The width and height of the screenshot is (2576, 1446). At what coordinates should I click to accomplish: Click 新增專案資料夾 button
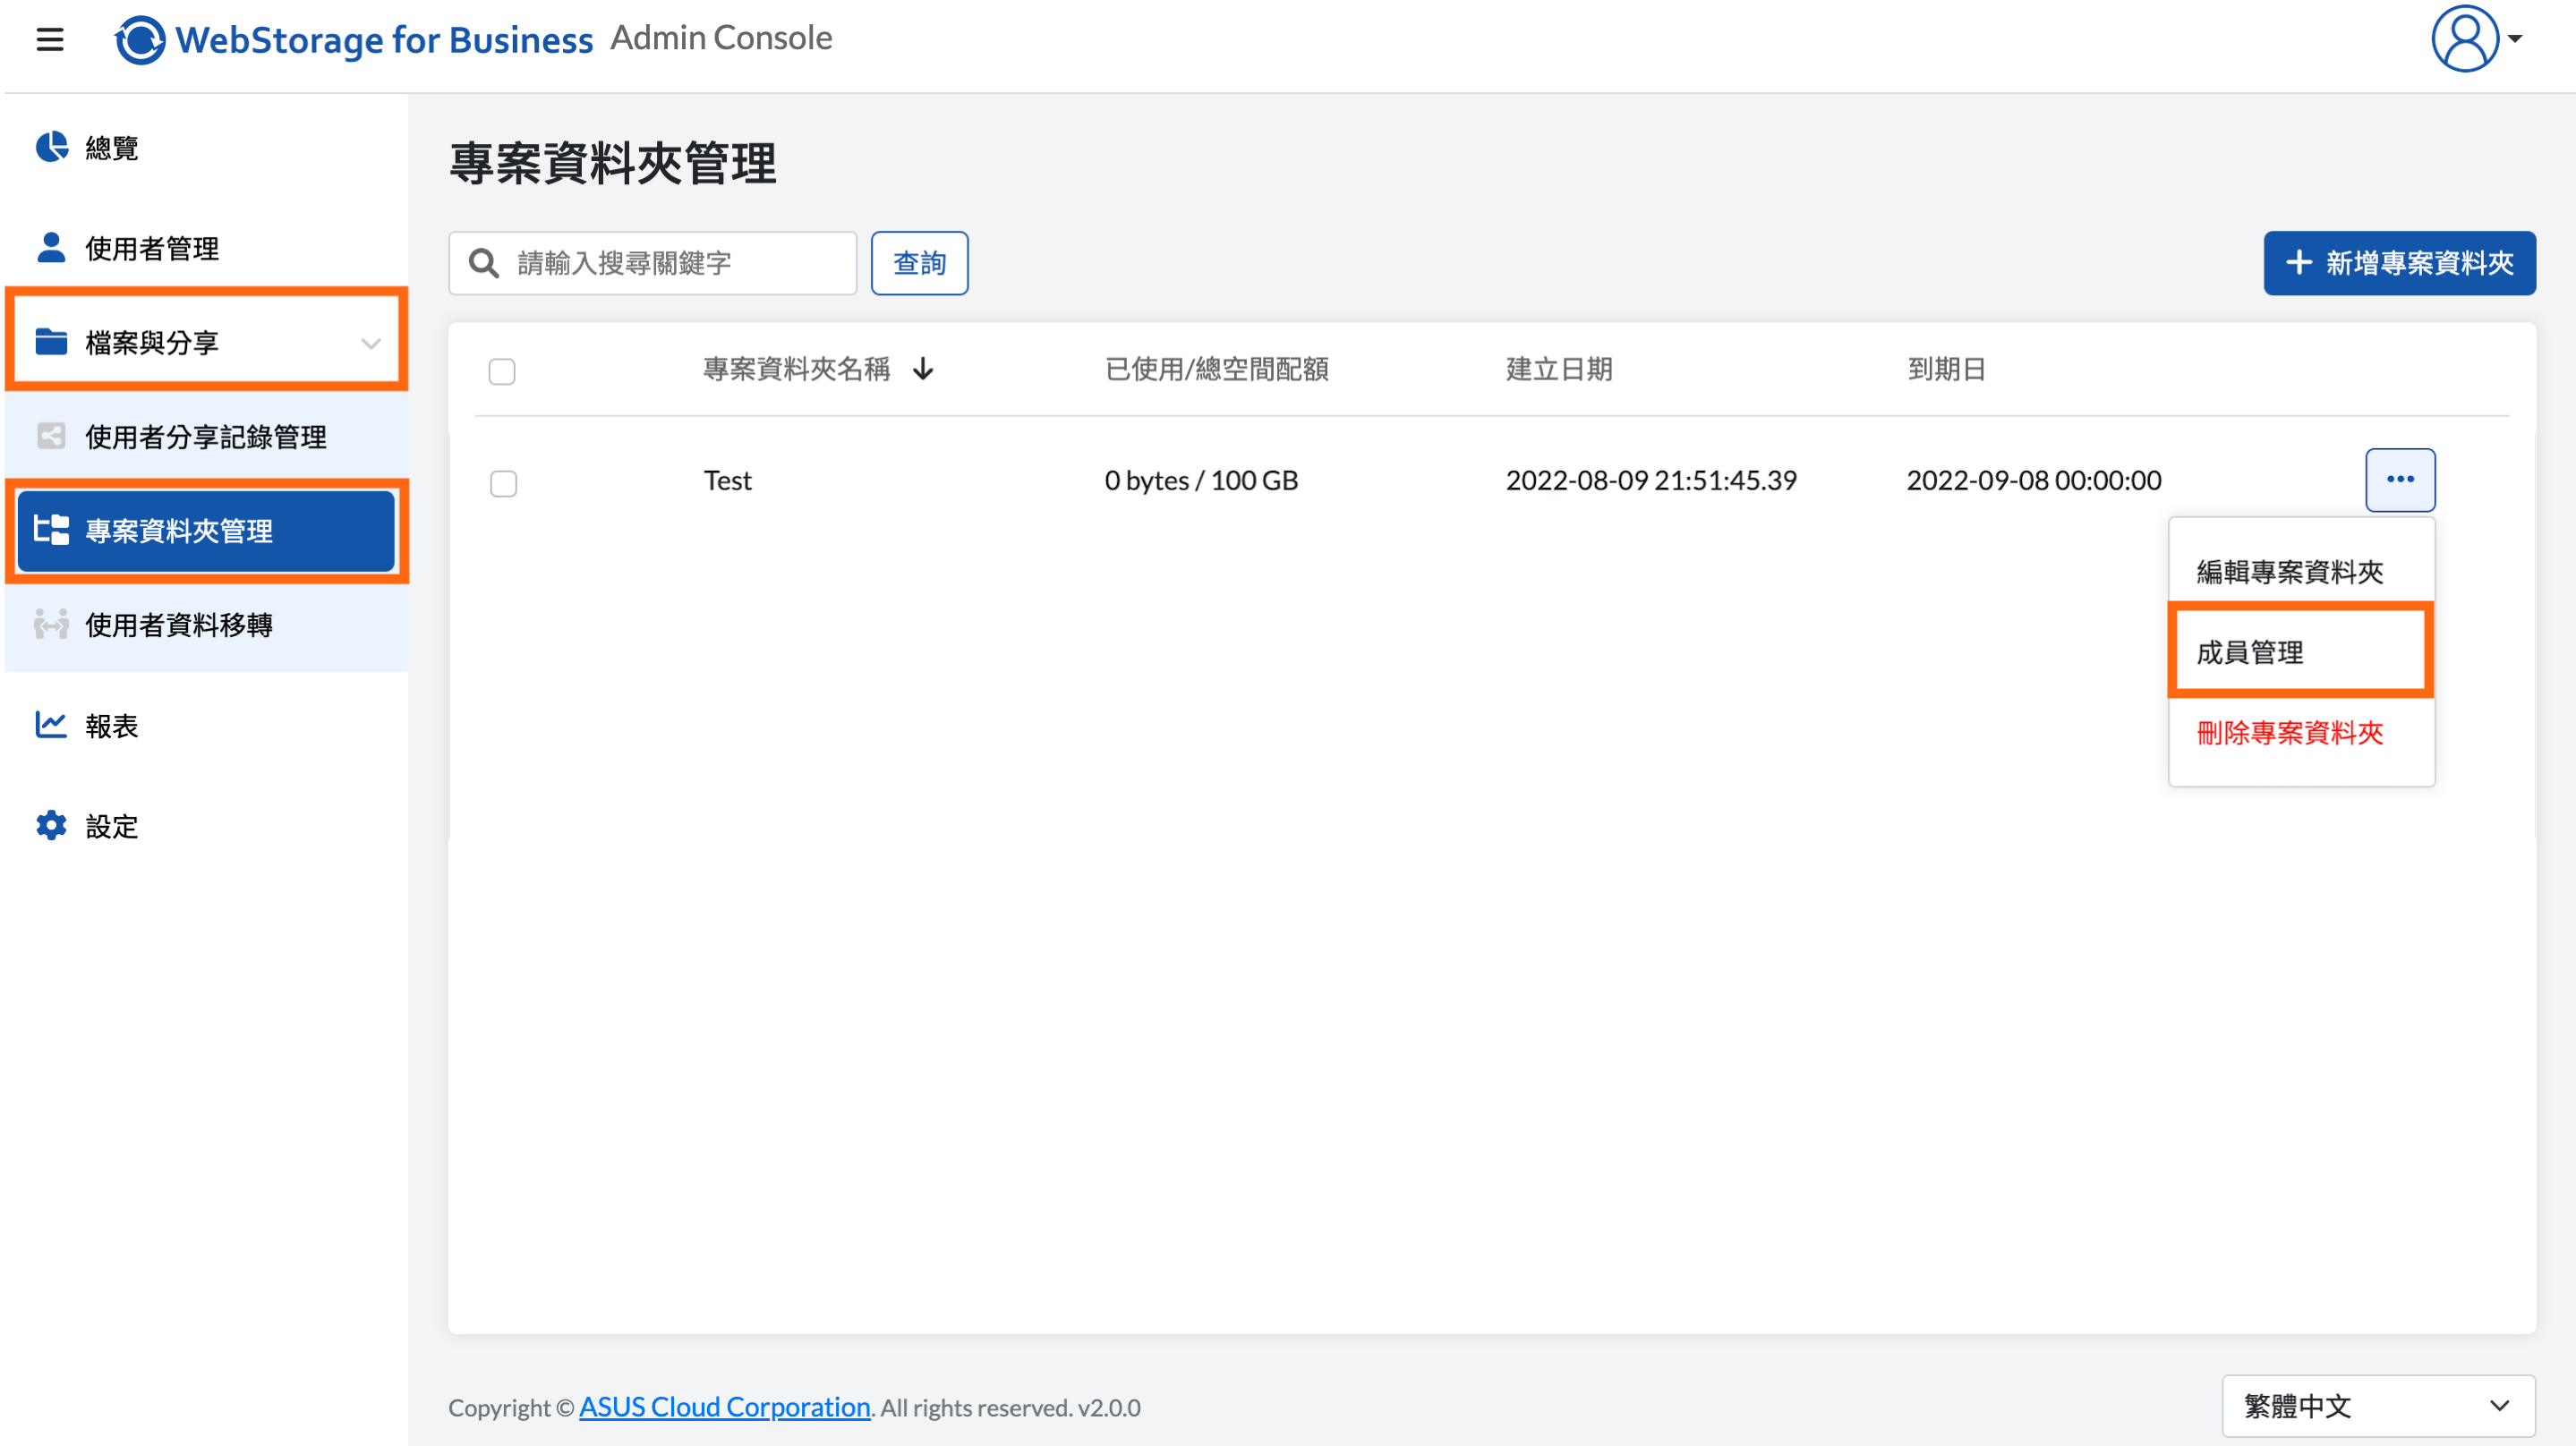[2399, 263]
